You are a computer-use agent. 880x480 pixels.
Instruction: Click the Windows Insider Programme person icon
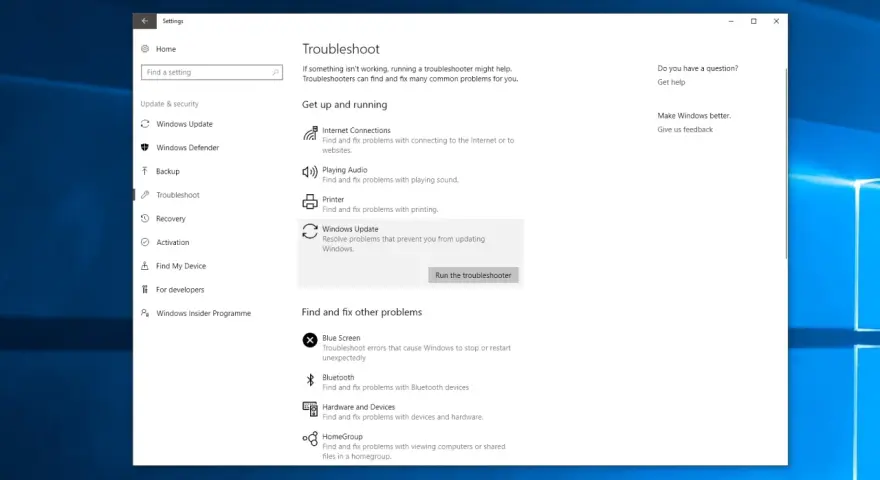[x=145, y=313]
